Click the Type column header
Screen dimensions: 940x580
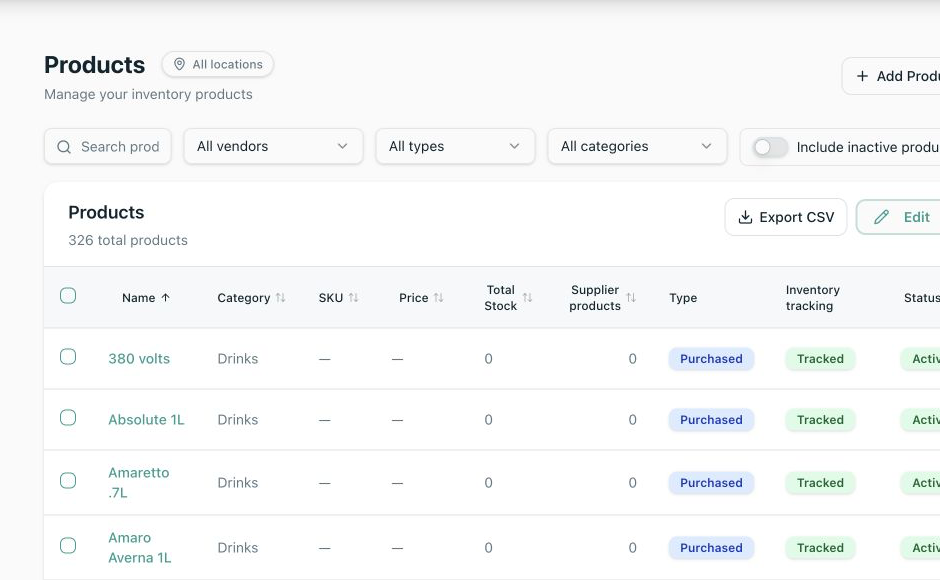tap(683, 297)
